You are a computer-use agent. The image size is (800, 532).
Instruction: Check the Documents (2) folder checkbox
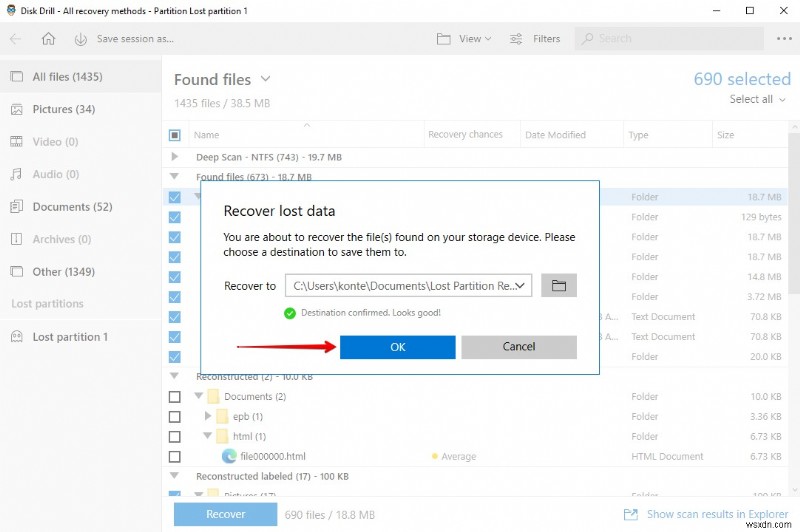[x=175, y=397]
